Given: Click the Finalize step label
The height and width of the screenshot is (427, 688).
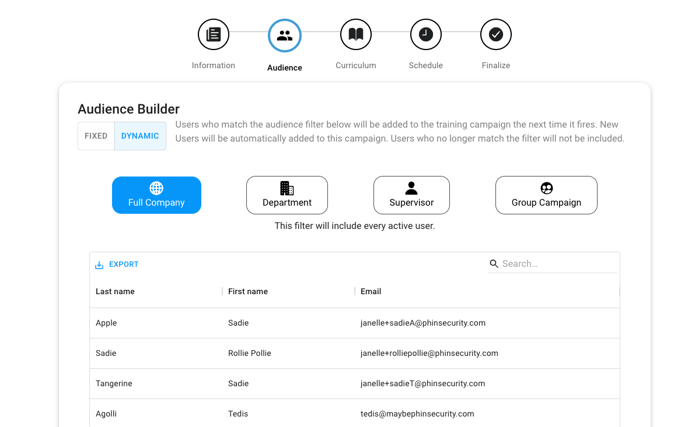Looking at the screenshot, I should 496,65.
